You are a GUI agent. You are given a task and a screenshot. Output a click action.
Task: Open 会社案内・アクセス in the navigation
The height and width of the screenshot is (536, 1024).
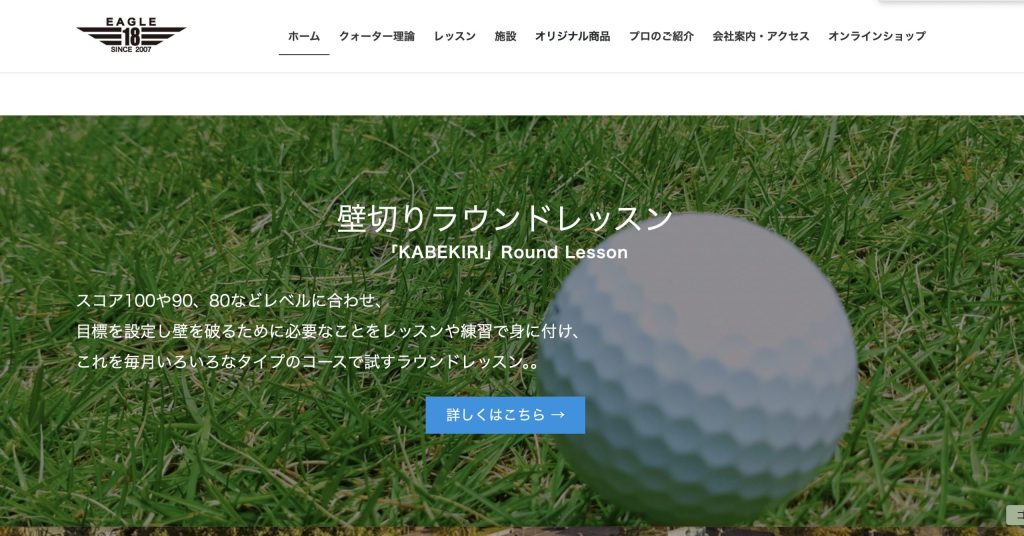point(761,37)
